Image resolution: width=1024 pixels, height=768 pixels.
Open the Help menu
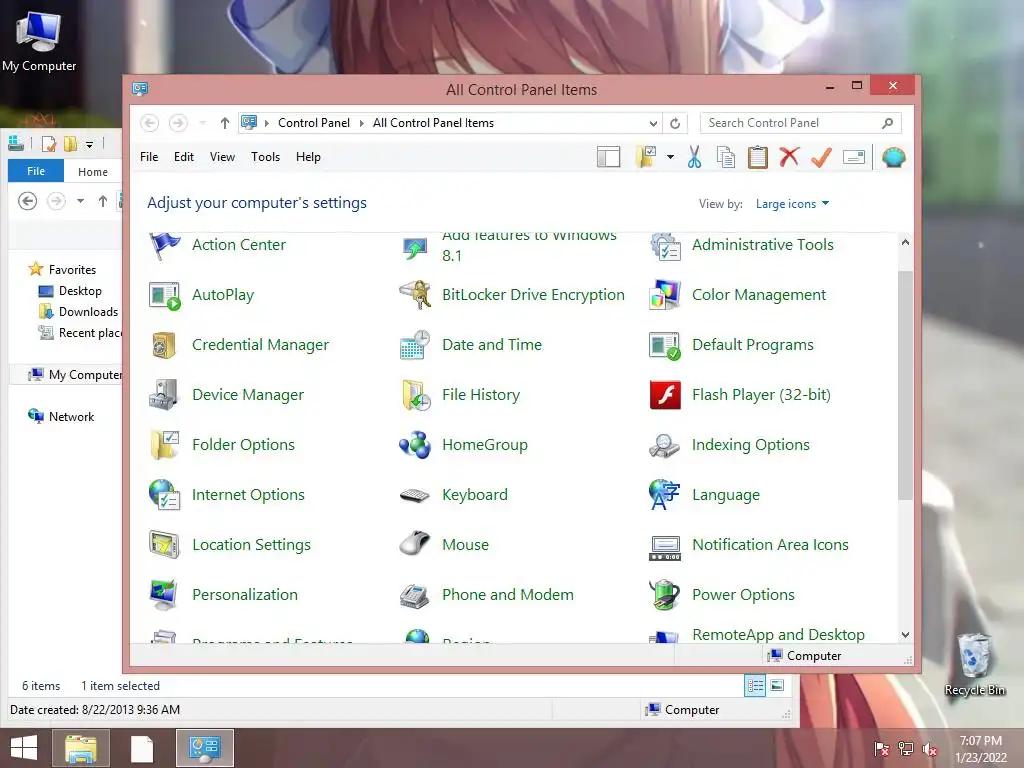click(x=308, y=157)
